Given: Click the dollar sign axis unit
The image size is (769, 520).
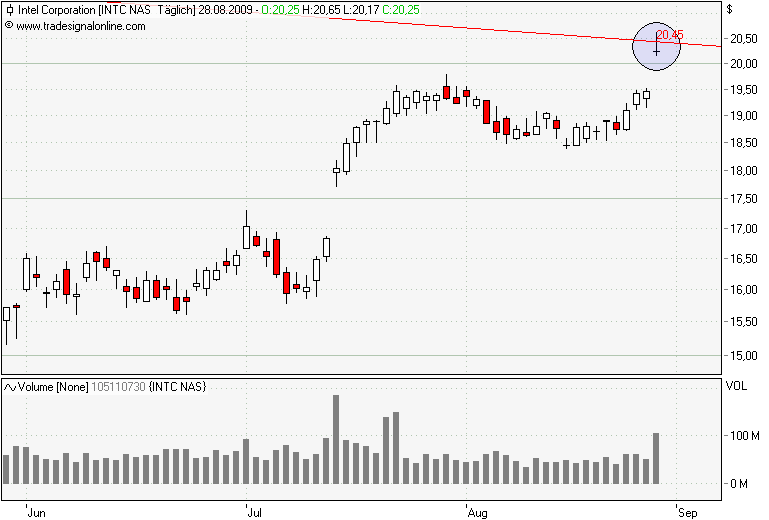Looking at the screenshot, I should [x=730, y=10].
